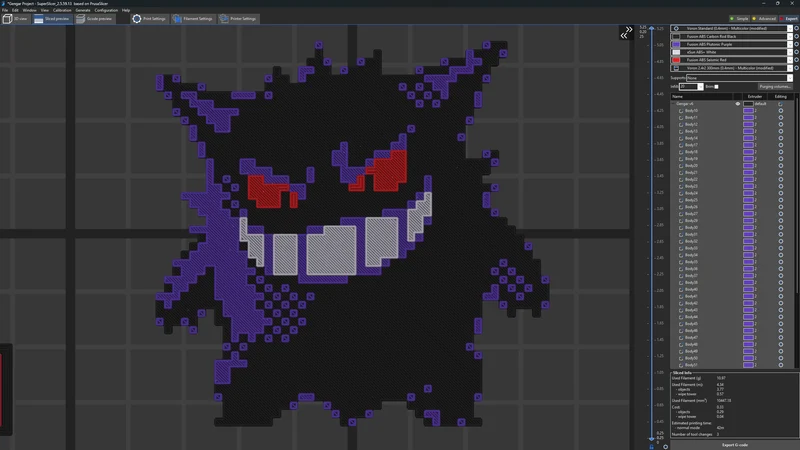Edit the print profile with the gear icon
Viewport: 800px width, 450px height.
coord(796,29)
